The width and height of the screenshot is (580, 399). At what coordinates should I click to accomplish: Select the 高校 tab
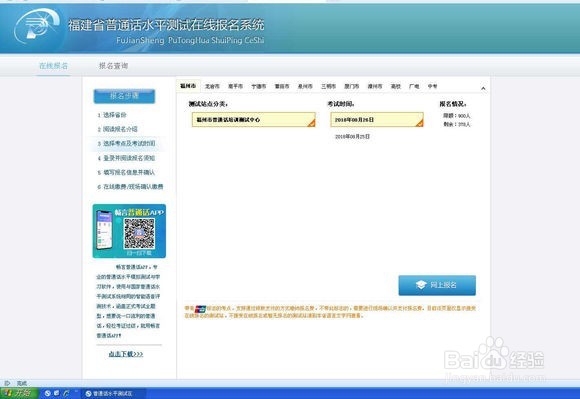[x=396, y=86]
